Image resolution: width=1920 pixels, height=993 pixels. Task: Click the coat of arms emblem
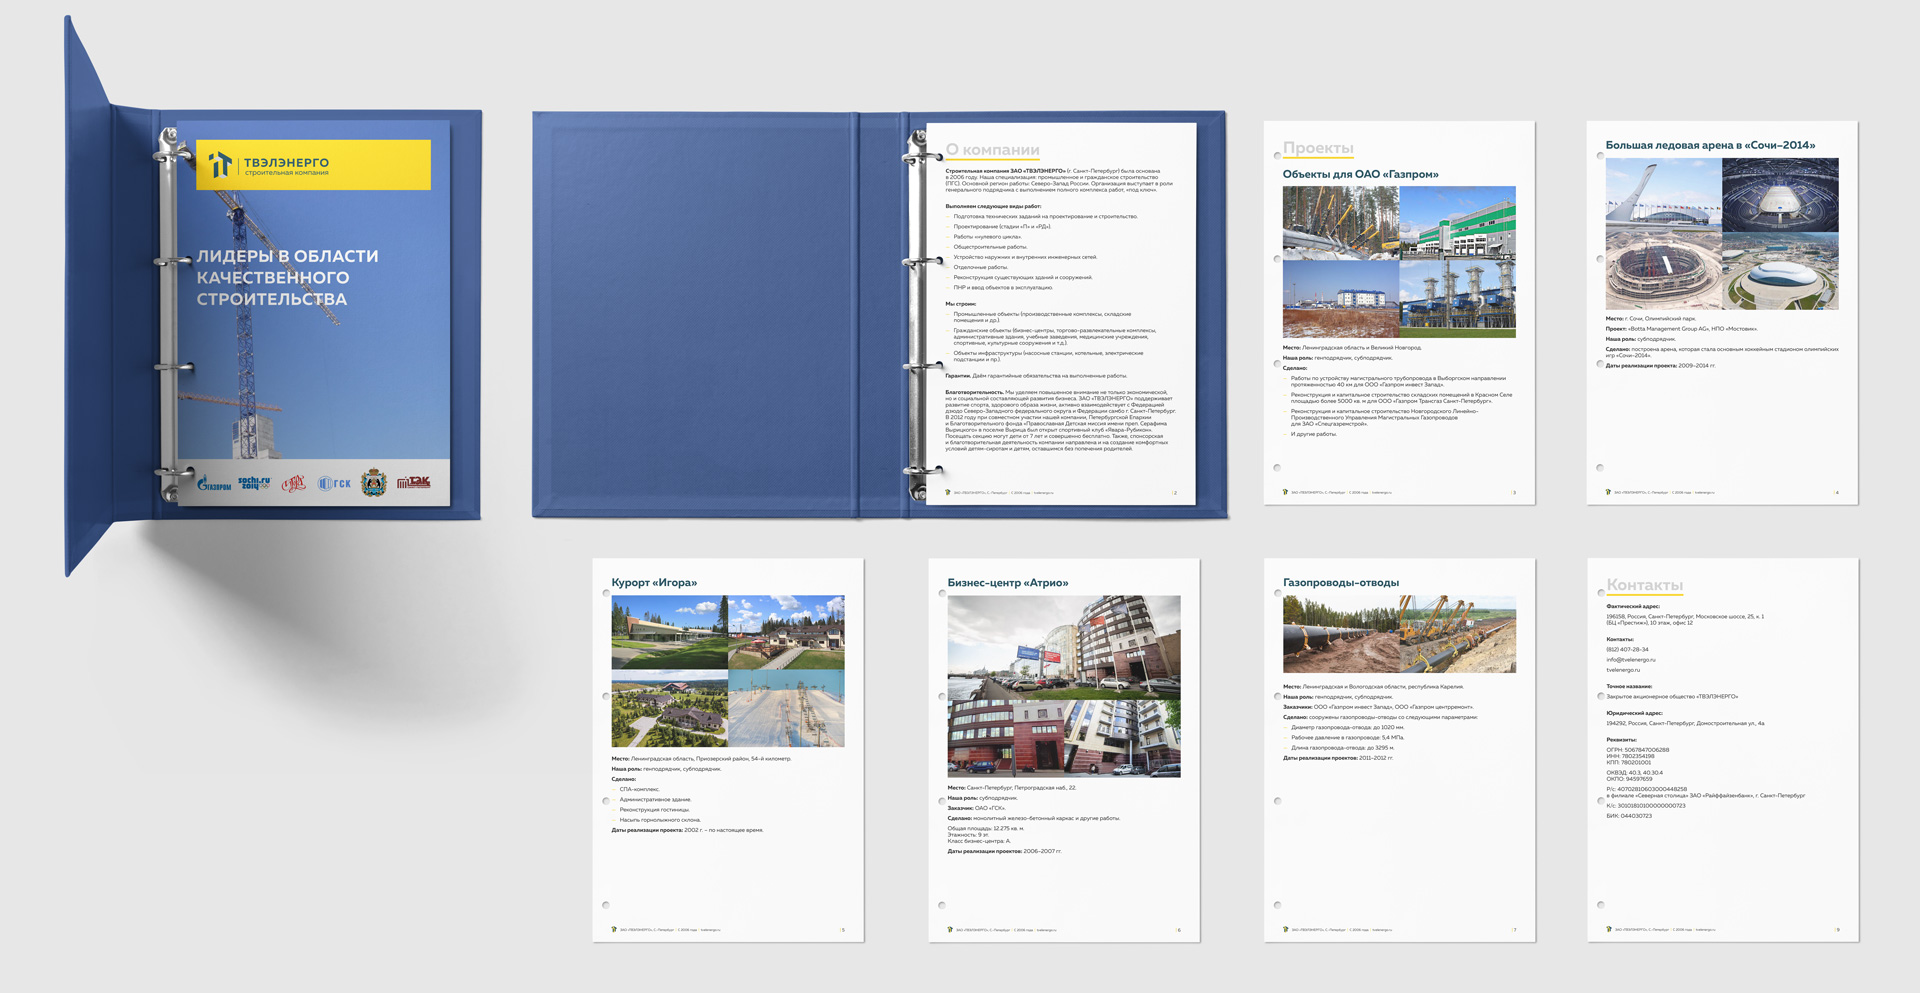pos(374,483)
